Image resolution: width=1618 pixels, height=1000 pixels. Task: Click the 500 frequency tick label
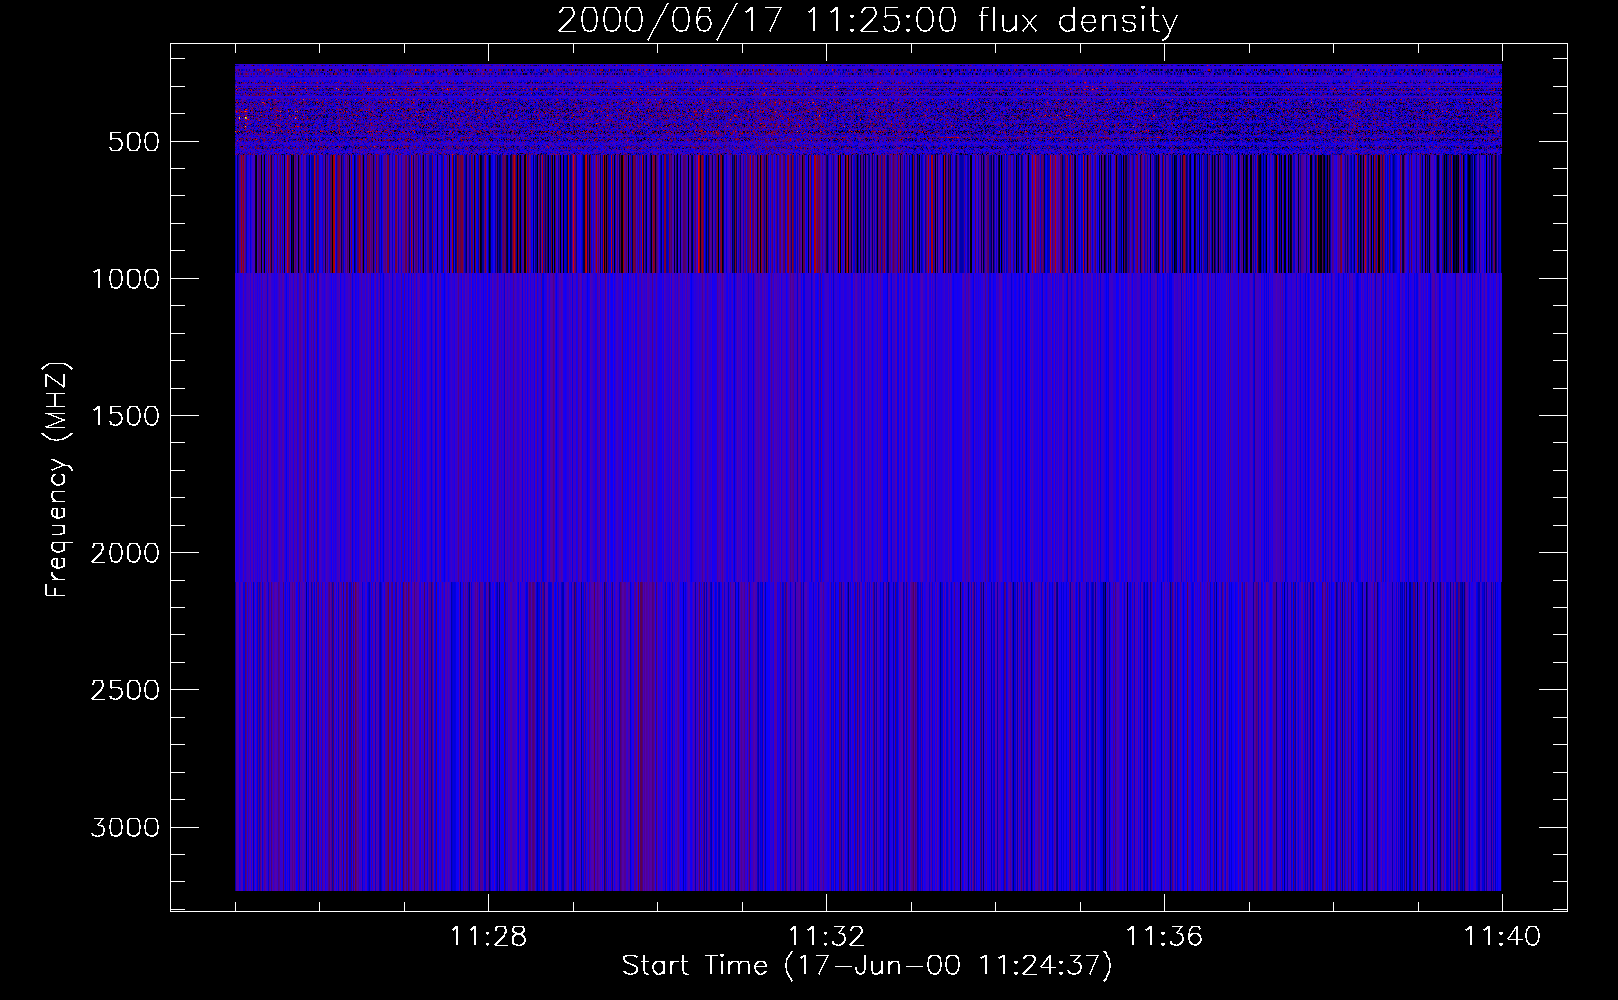[x=134, y=142]
